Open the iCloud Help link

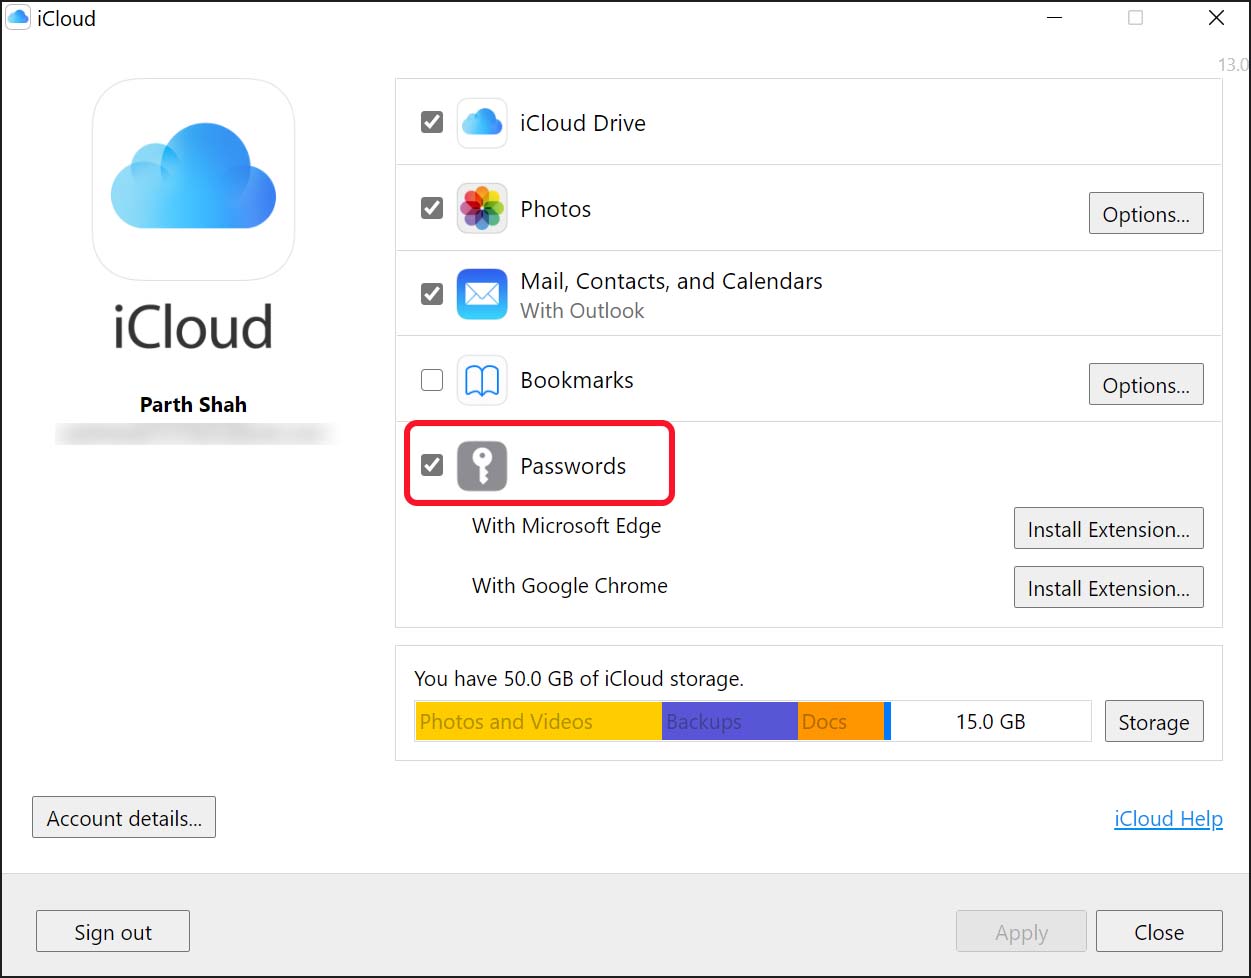pos(1168,818)
